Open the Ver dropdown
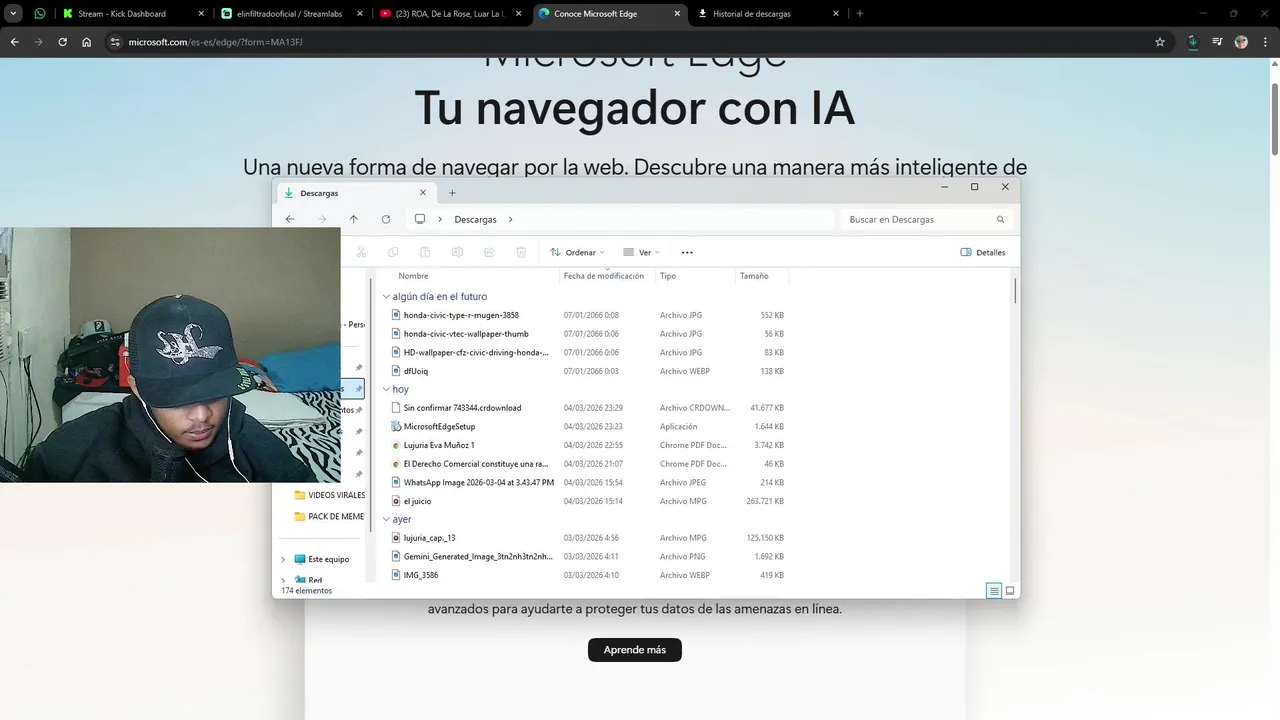This screenshot has height=720, width=1280. (x=641, y=252)
